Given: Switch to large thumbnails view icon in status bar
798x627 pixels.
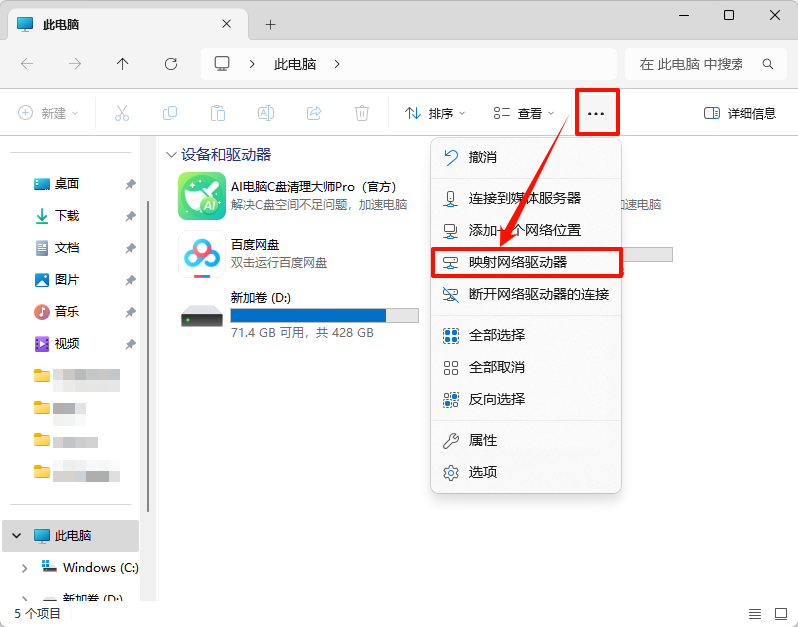Looking at the screenshot, I should pyautogui.click(x=781, y=614).
